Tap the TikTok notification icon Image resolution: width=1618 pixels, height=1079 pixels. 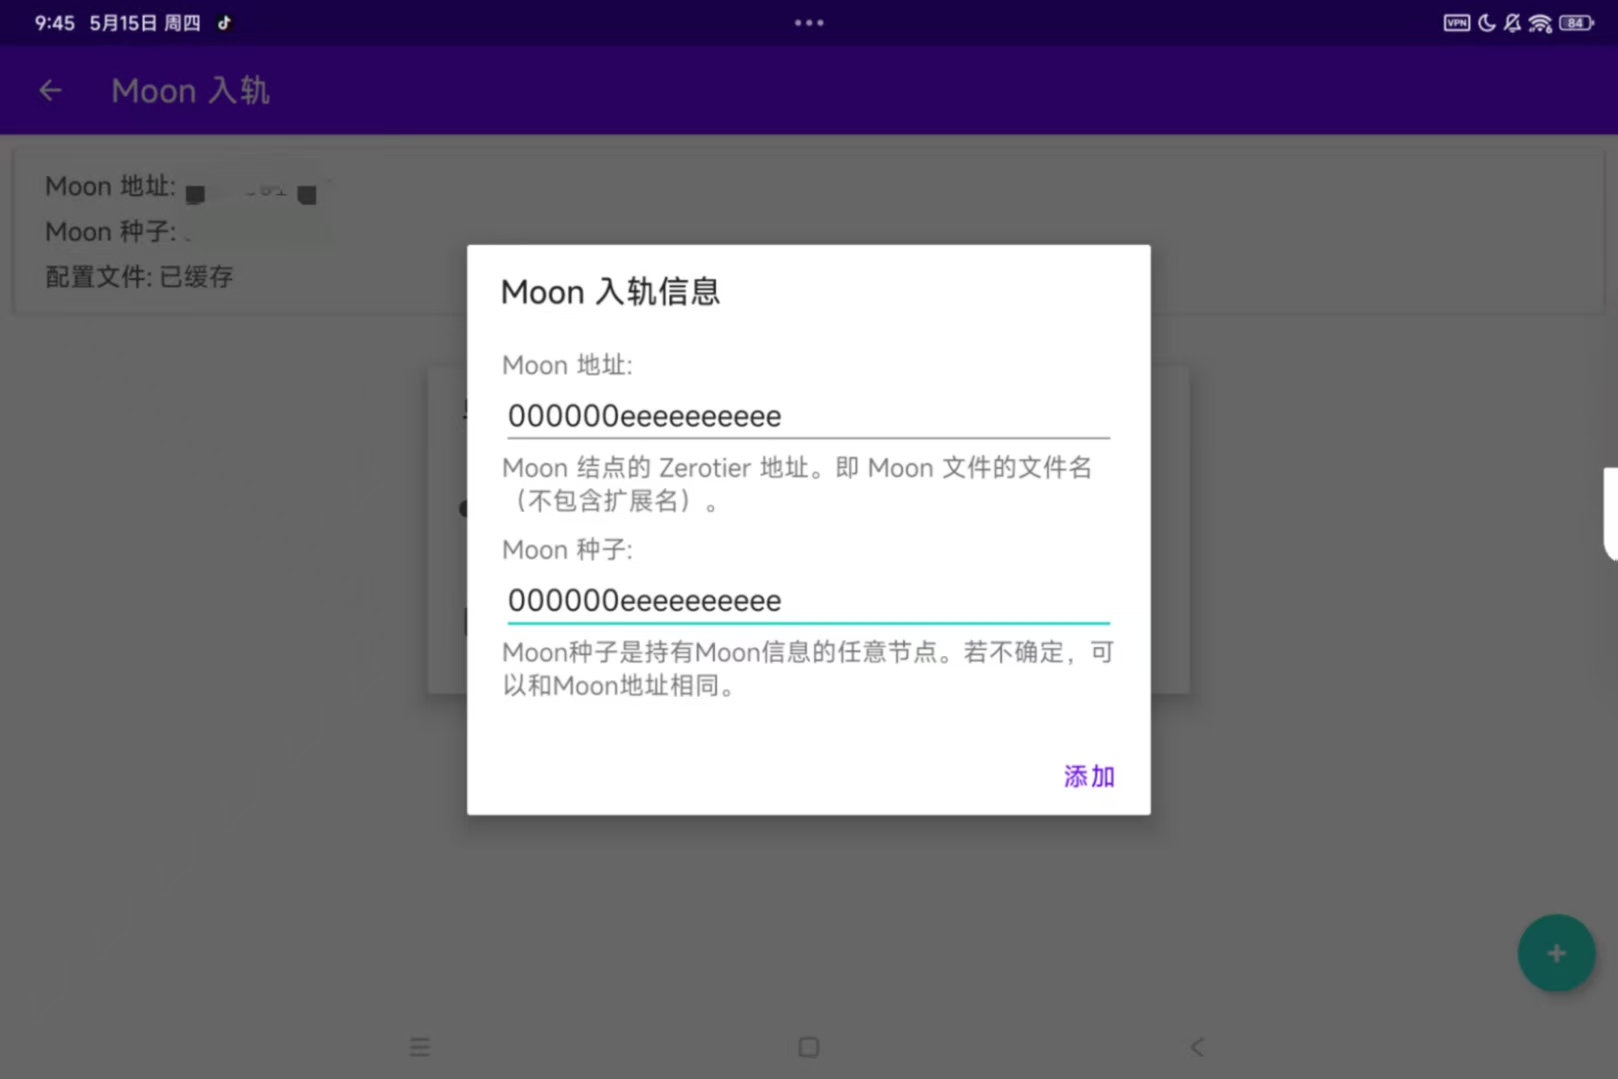[x=224, y=23]
